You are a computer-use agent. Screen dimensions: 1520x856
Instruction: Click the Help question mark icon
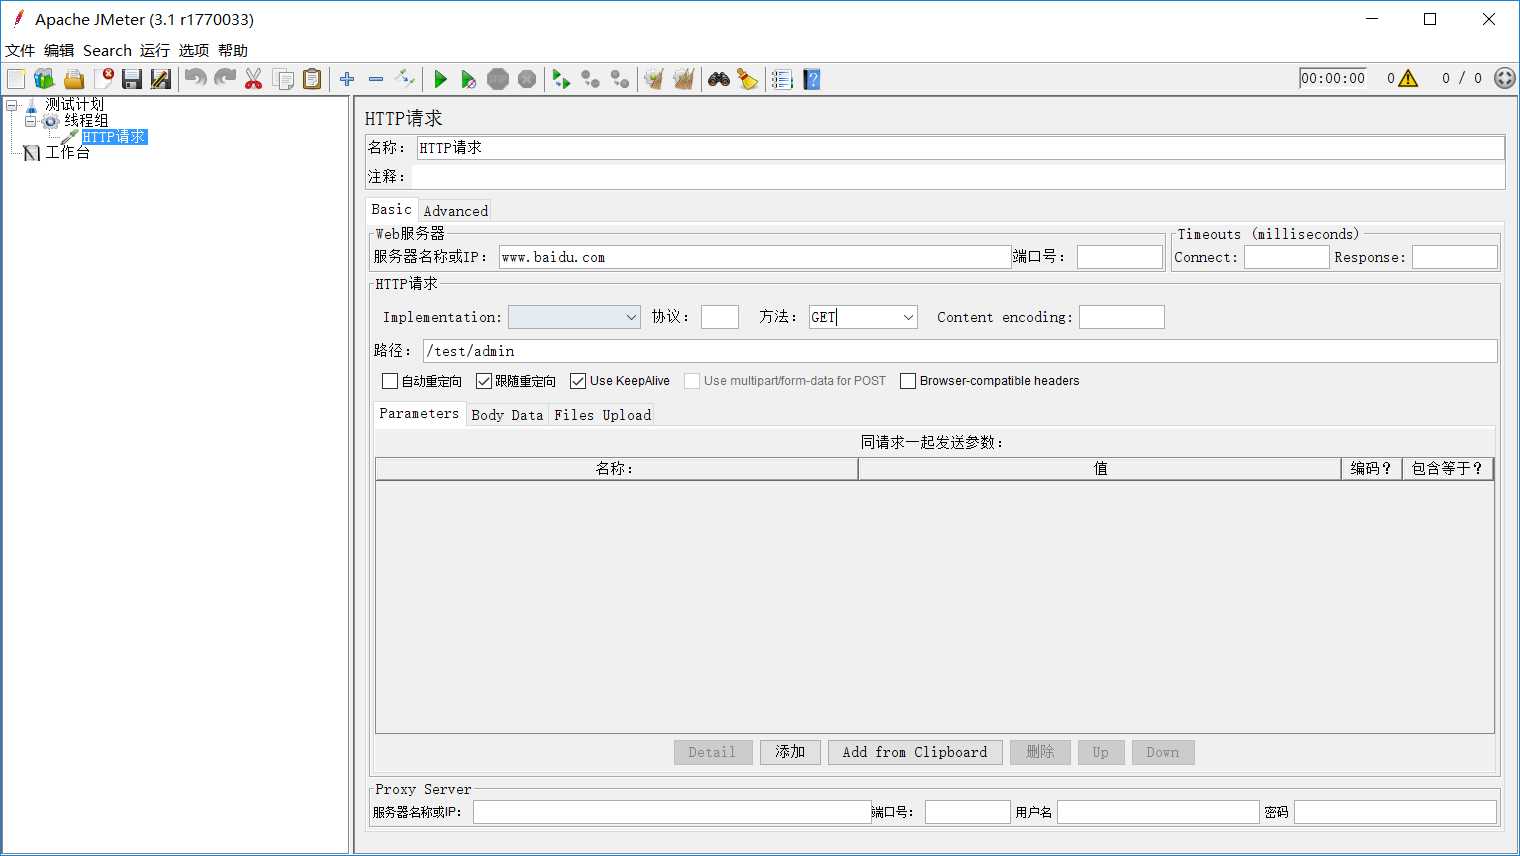coord(811,79)
